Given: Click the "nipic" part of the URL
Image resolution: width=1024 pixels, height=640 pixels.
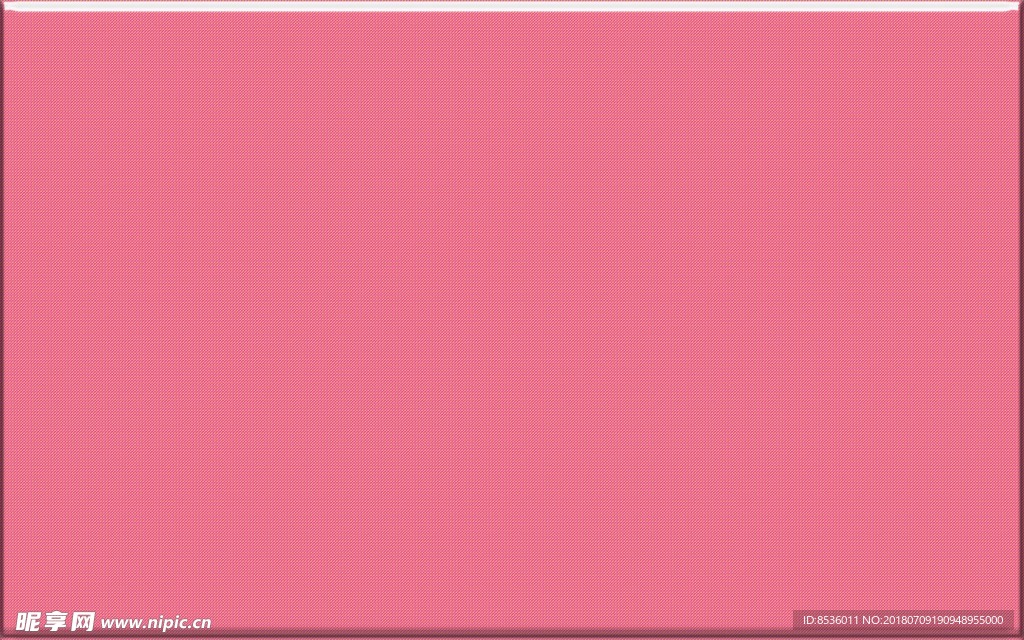Looking at the screenshot, I should tap(165, 621).
